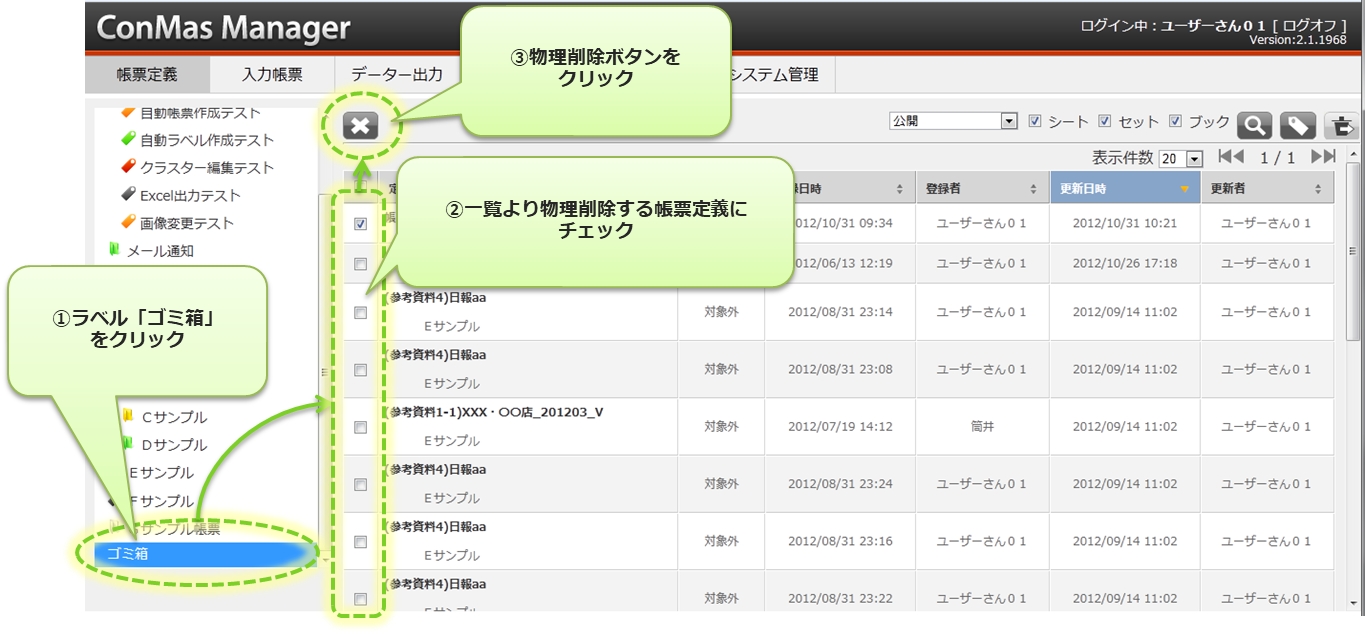Uncheck the セット checkbox
This screenshot has width=1365, height=635.
[x=1105, y=121]
